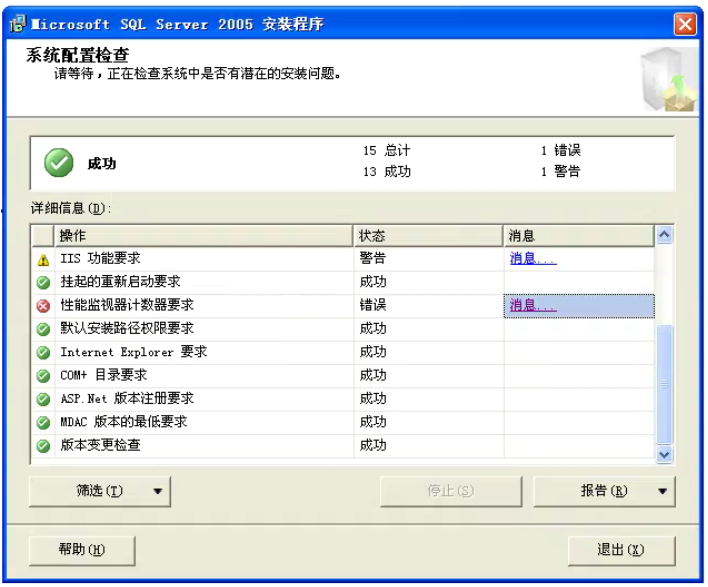Viewport: 708px width, 587px height.
Task: Click the details list scroll up arrow
Action: (664, 235)
